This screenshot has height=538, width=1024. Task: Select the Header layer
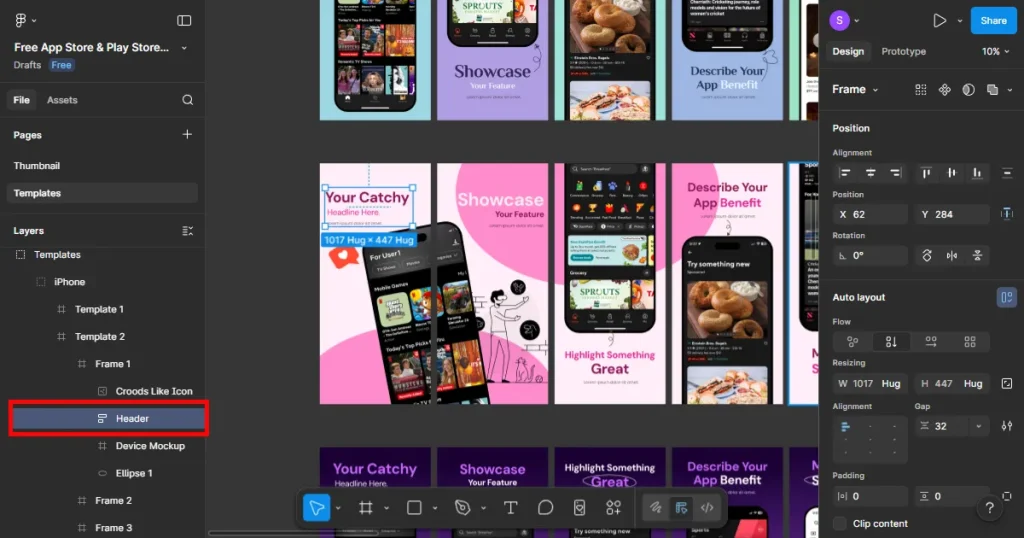pos(108,419)
